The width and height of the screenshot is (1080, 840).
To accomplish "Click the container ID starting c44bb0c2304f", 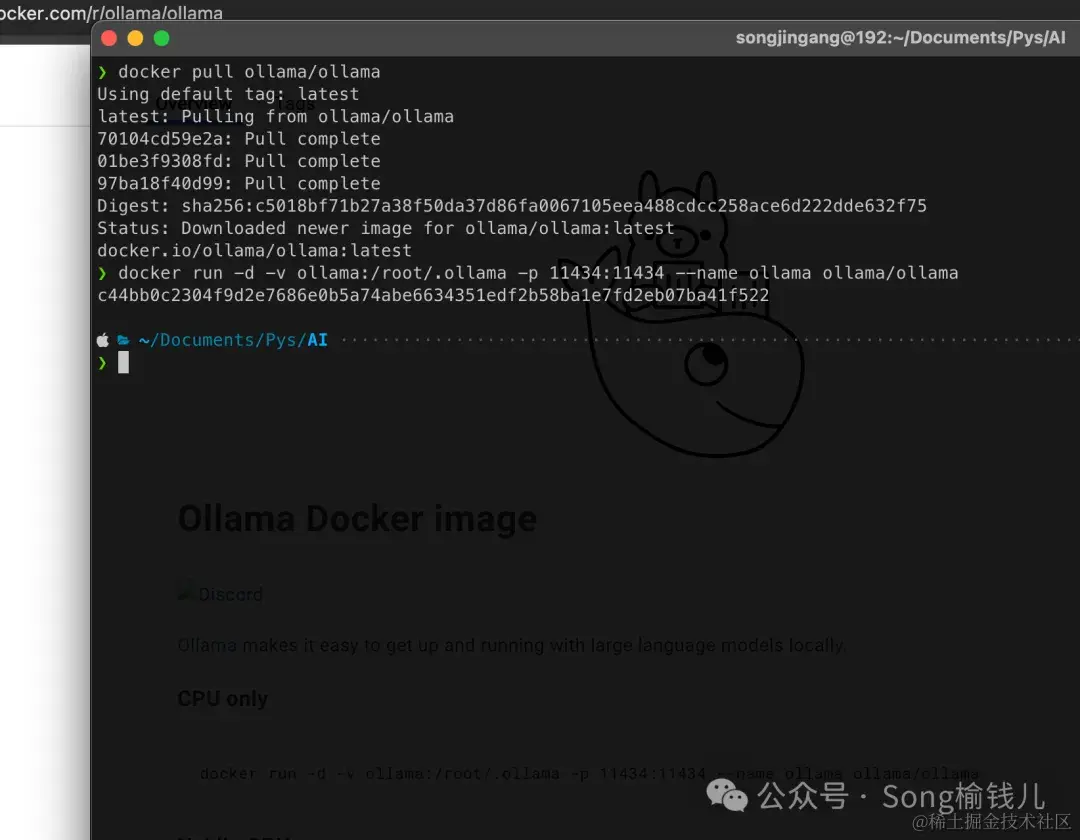I will point(433,295).
